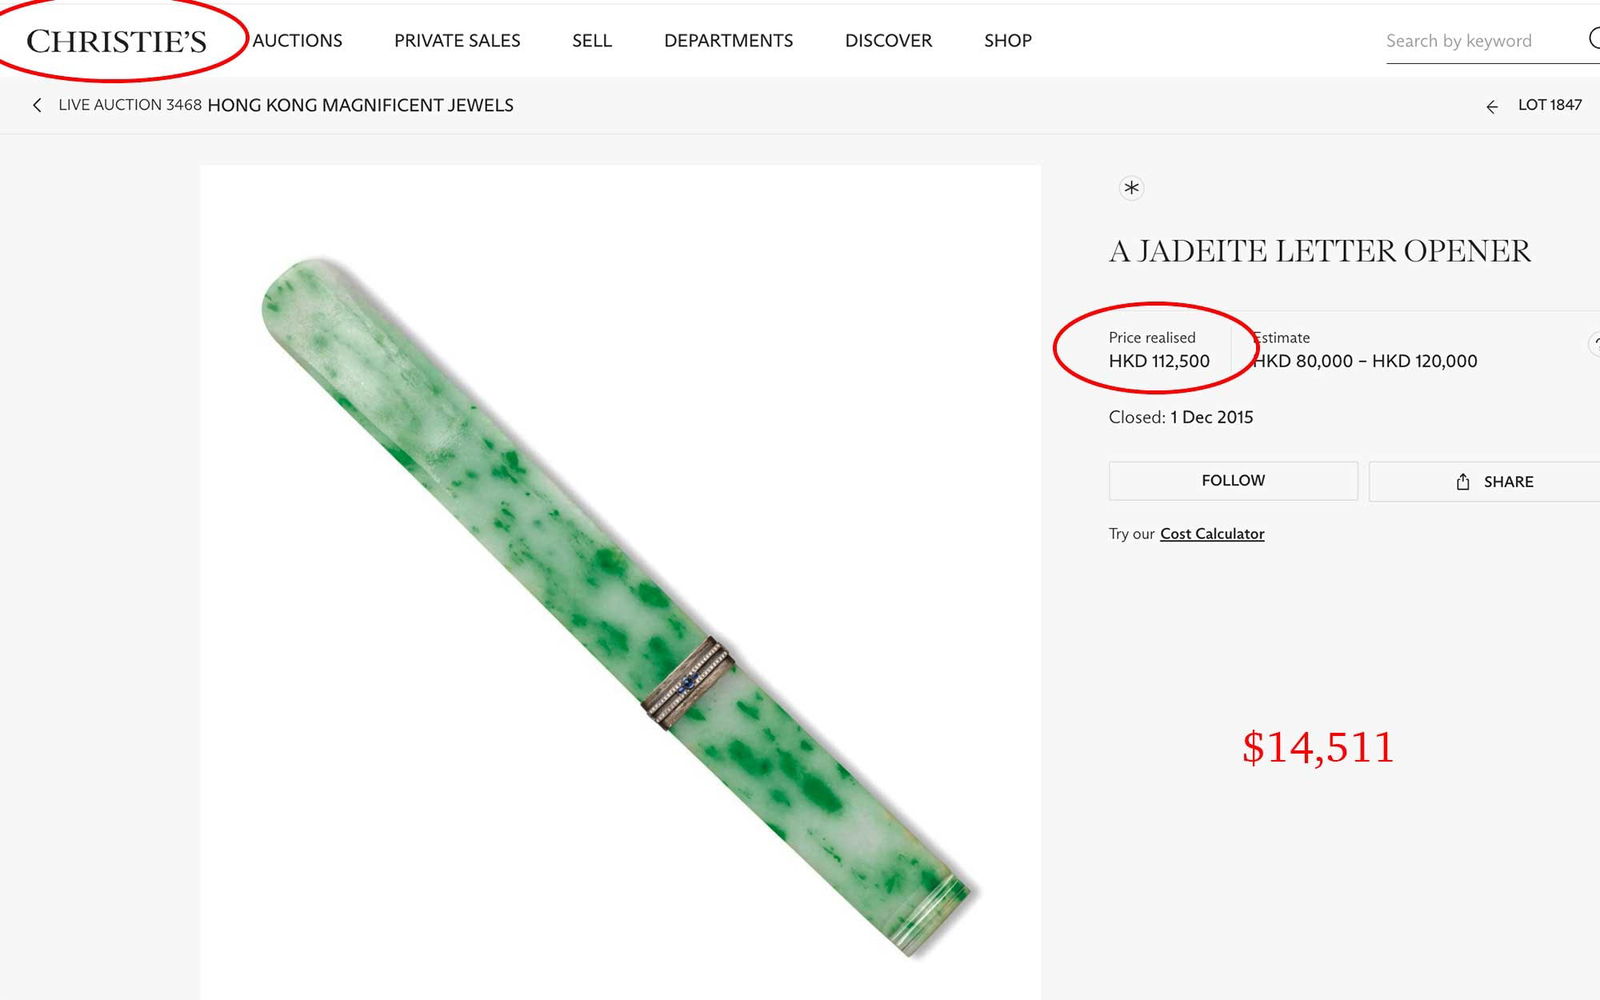Go back to HONG KONG MAGNIFICENT JEWELS auction
The height and width of the screenshot is (1000, 1600).
pos(359,105)
